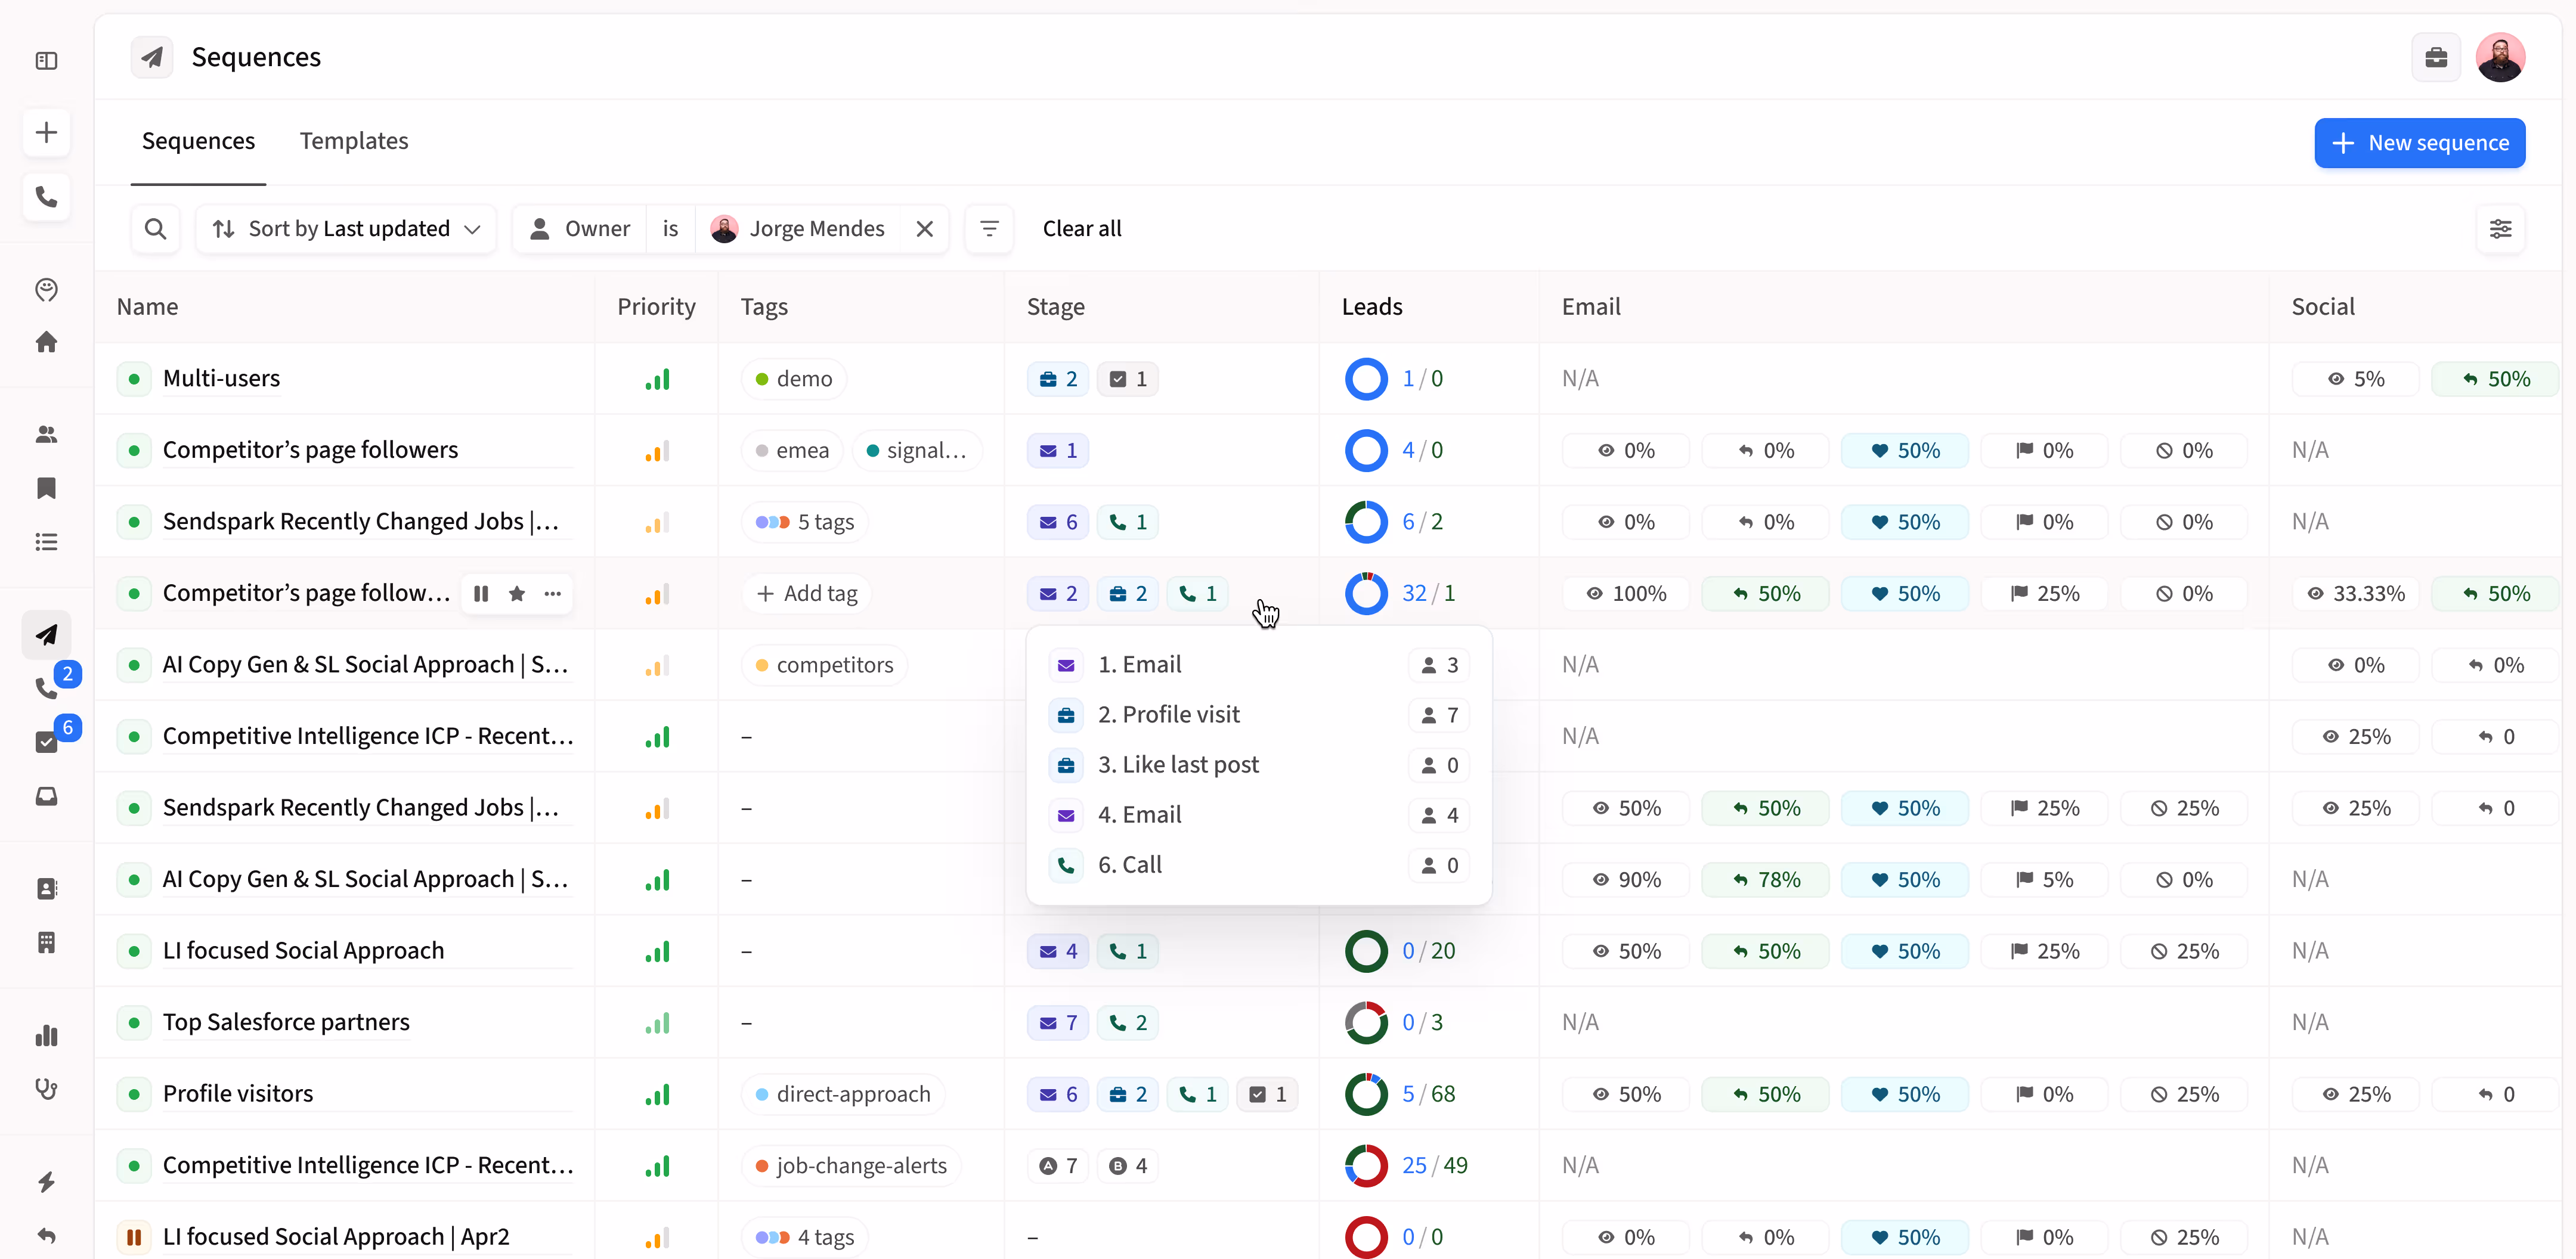Switch to the Templates tab
The image size is (2576, 1259).
[354, 141]
